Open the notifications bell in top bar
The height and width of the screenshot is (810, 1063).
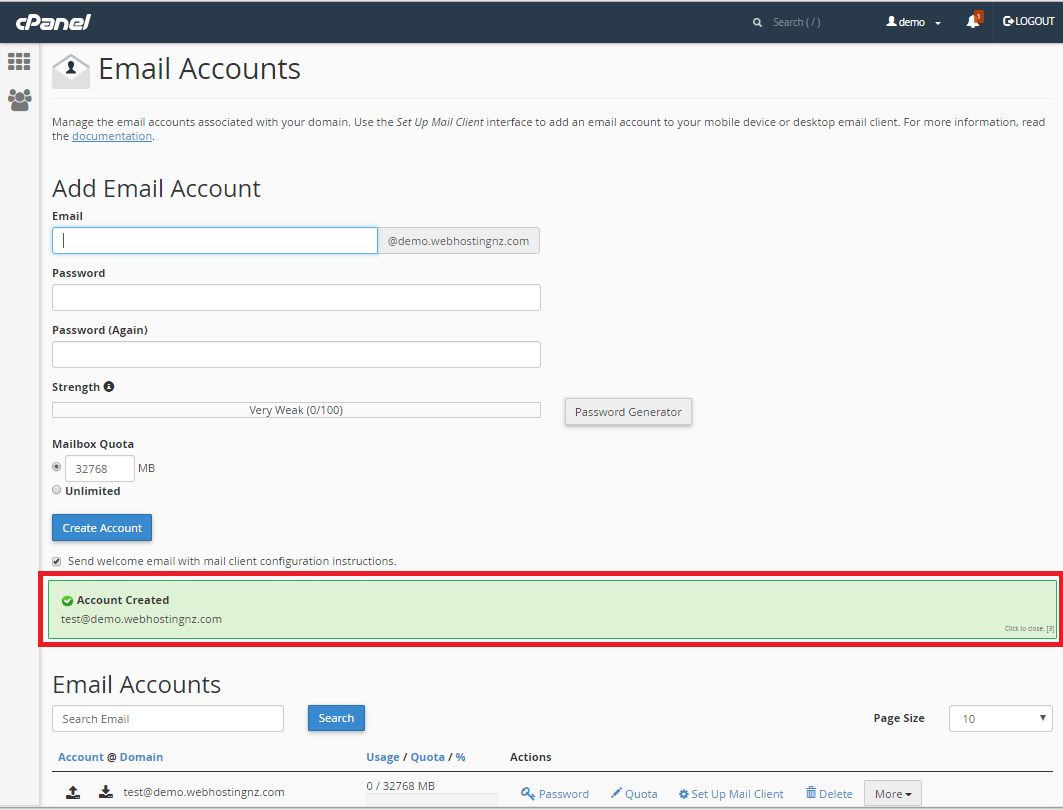(x=971, y=20)
